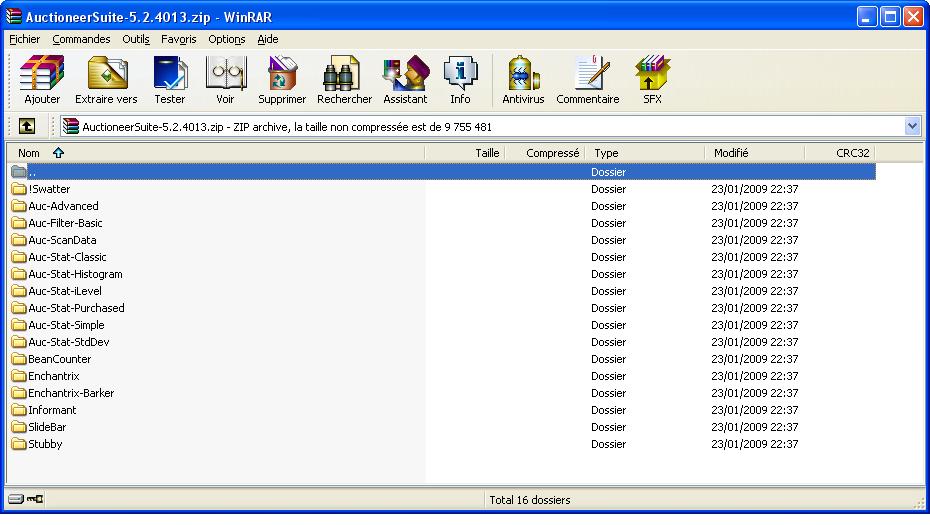Open the Aide menu
The width and height of the screenshot is (930, 525).
coord(267,39)
